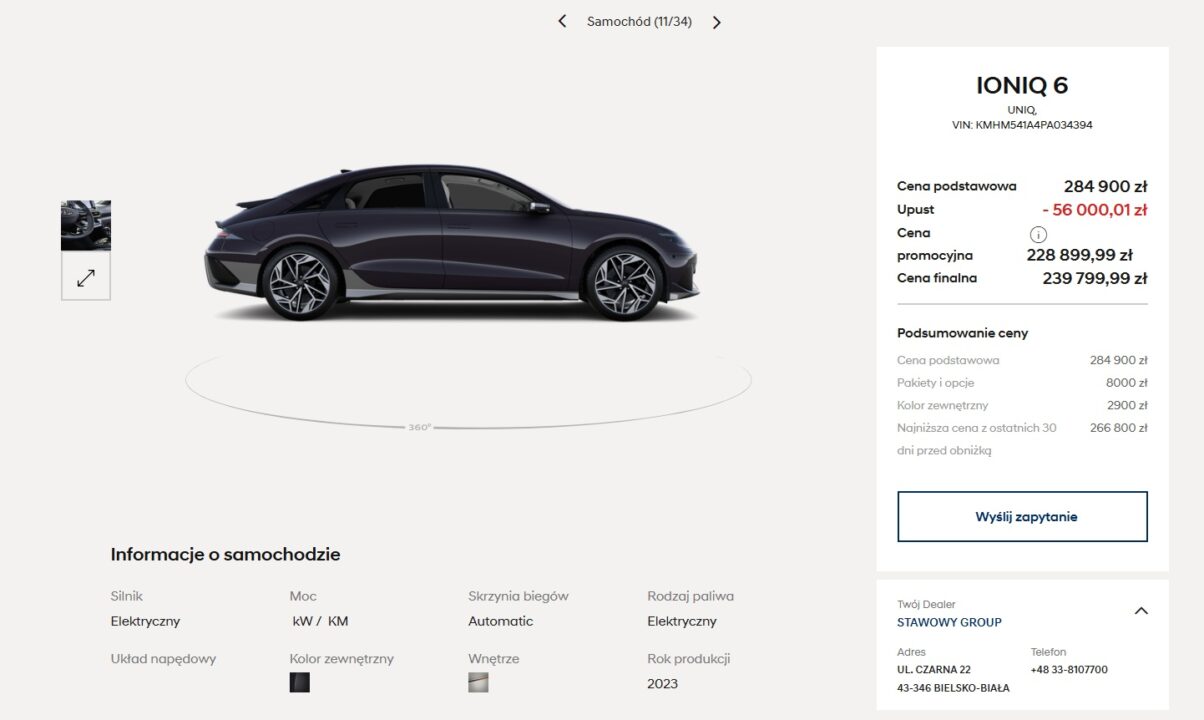
Task: Go to the next car with right chevron
Action: coord(716,22)
